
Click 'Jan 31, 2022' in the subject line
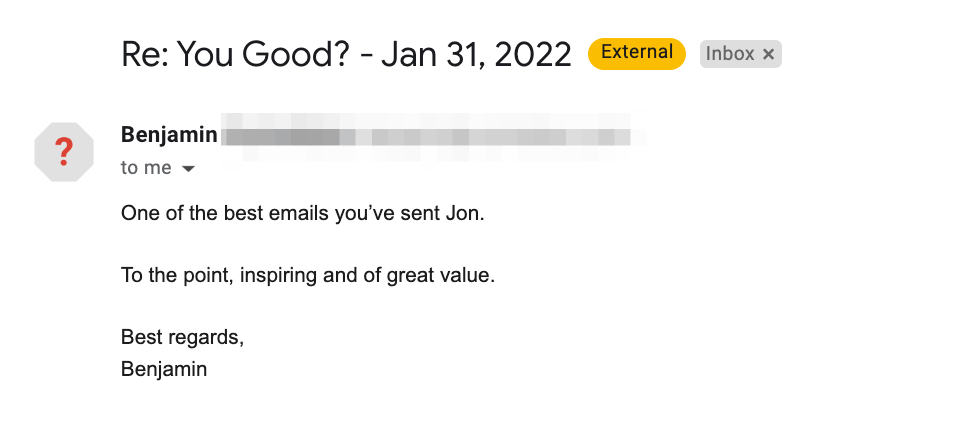tap(476, 54)
